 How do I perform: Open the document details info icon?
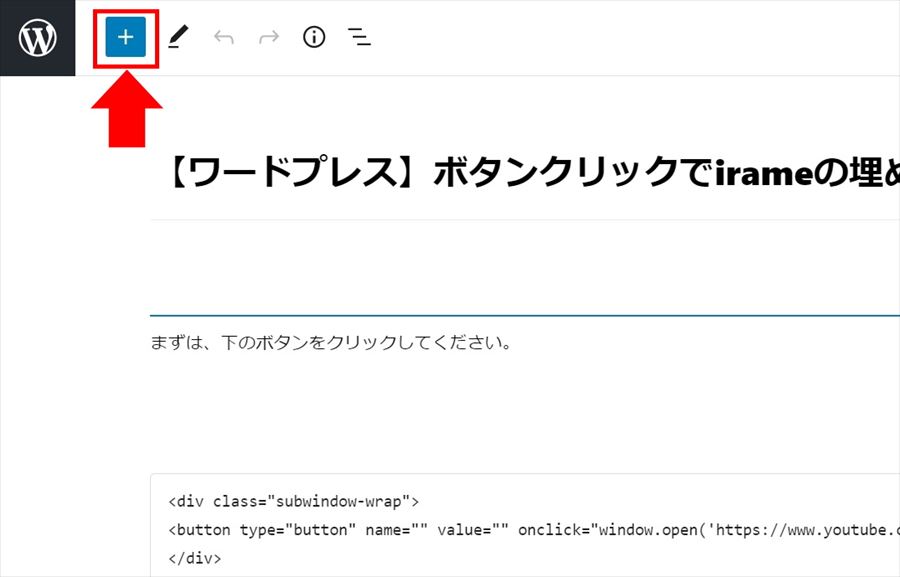coord(314,38)
